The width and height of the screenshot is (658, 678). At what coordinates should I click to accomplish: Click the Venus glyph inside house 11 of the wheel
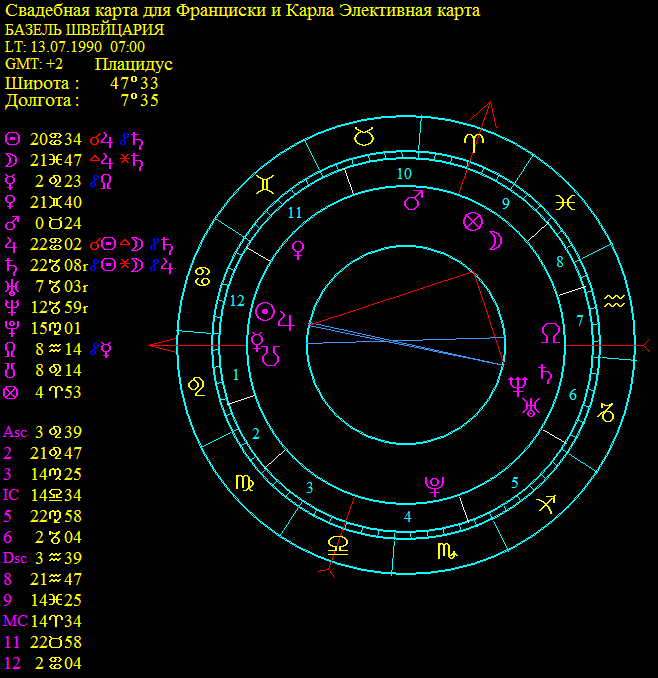(x=298, y=250)
